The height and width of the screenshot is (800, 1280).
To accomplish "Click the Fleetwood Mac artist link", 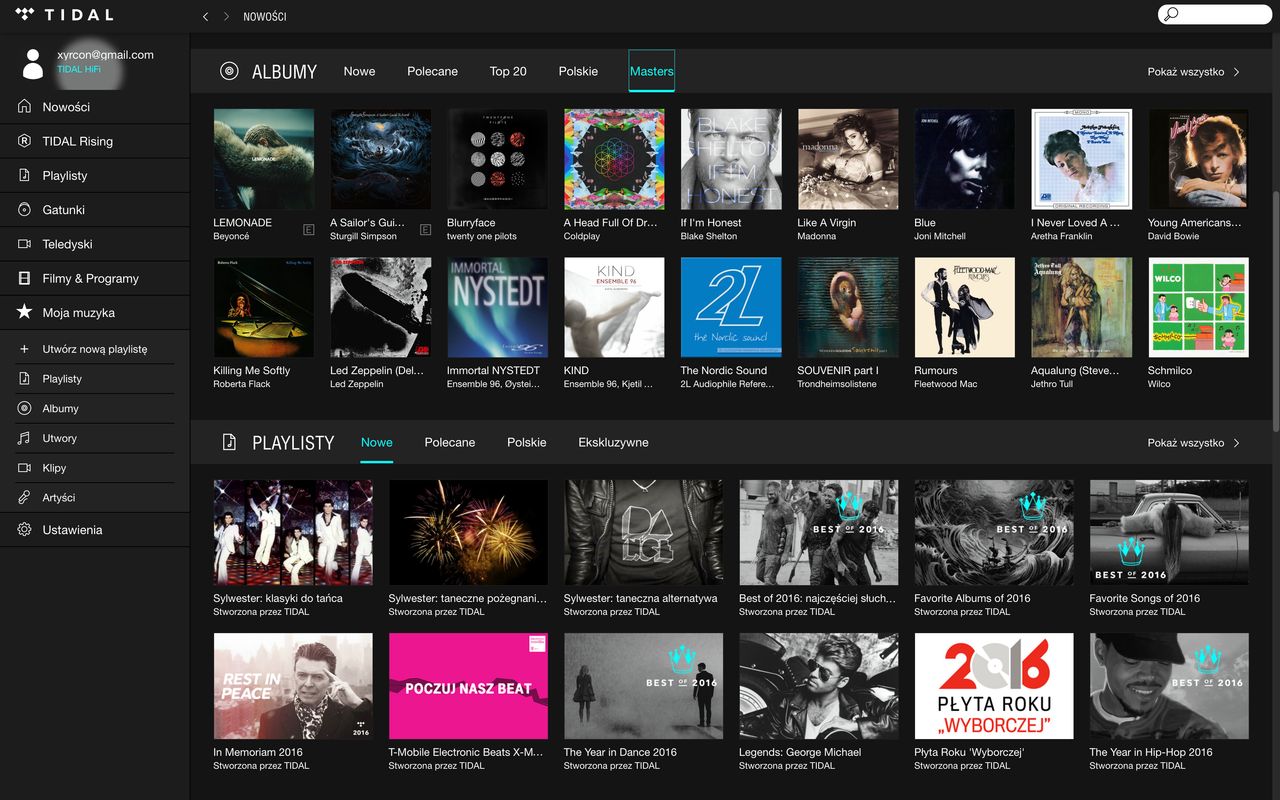I will [x=946, y=384].
